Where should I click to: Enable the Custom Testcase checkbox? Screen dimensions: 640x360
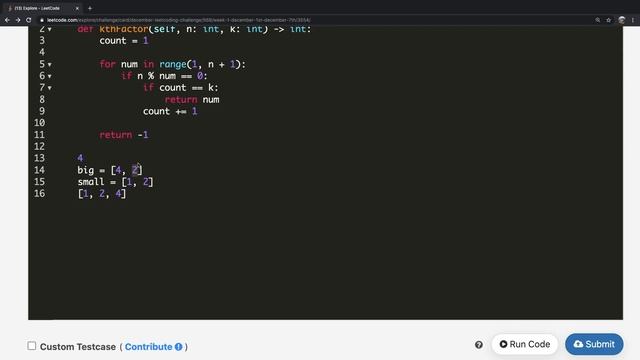pyautogui.click(x=32, y=346)
